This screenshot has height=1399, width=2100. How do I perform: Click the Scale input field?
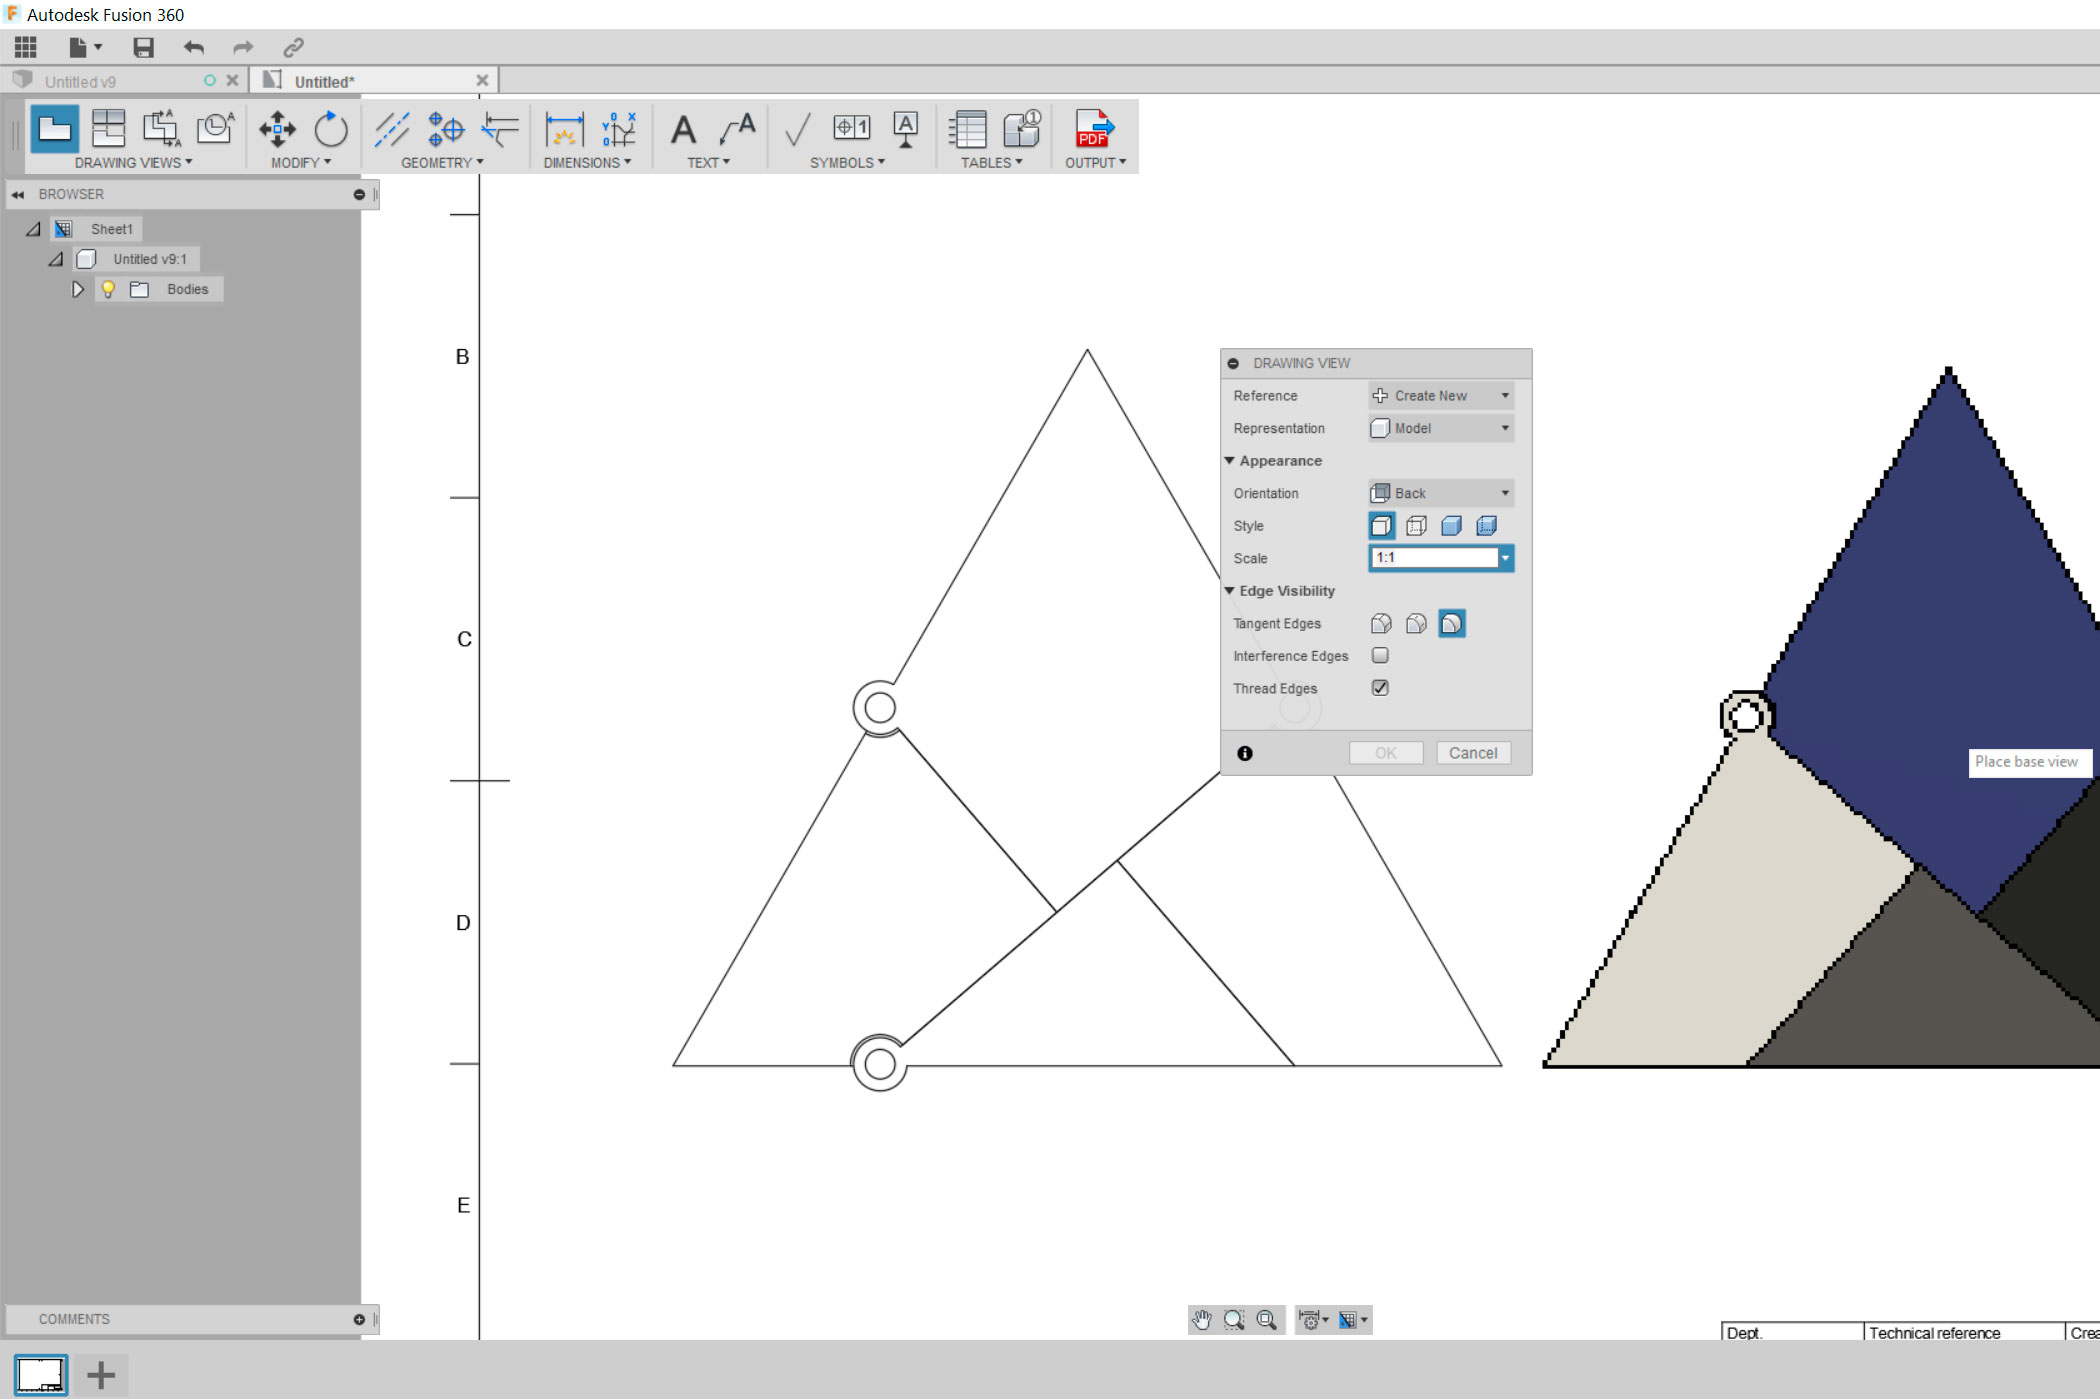click(x=1429, y=557)
